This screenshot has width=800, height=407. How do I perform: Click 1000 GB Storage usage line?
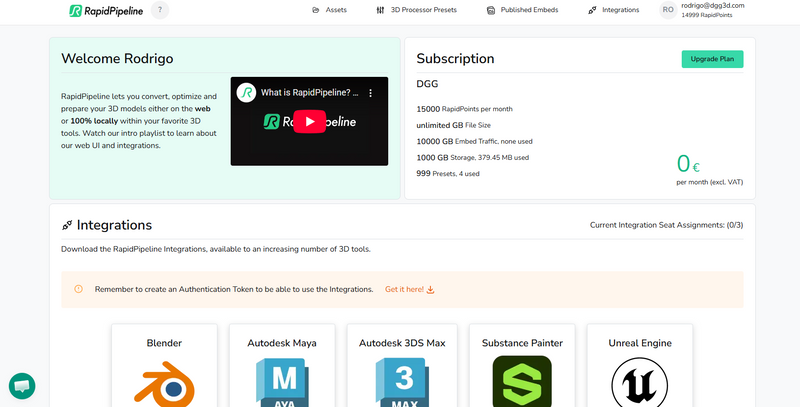tap(472, 158)
